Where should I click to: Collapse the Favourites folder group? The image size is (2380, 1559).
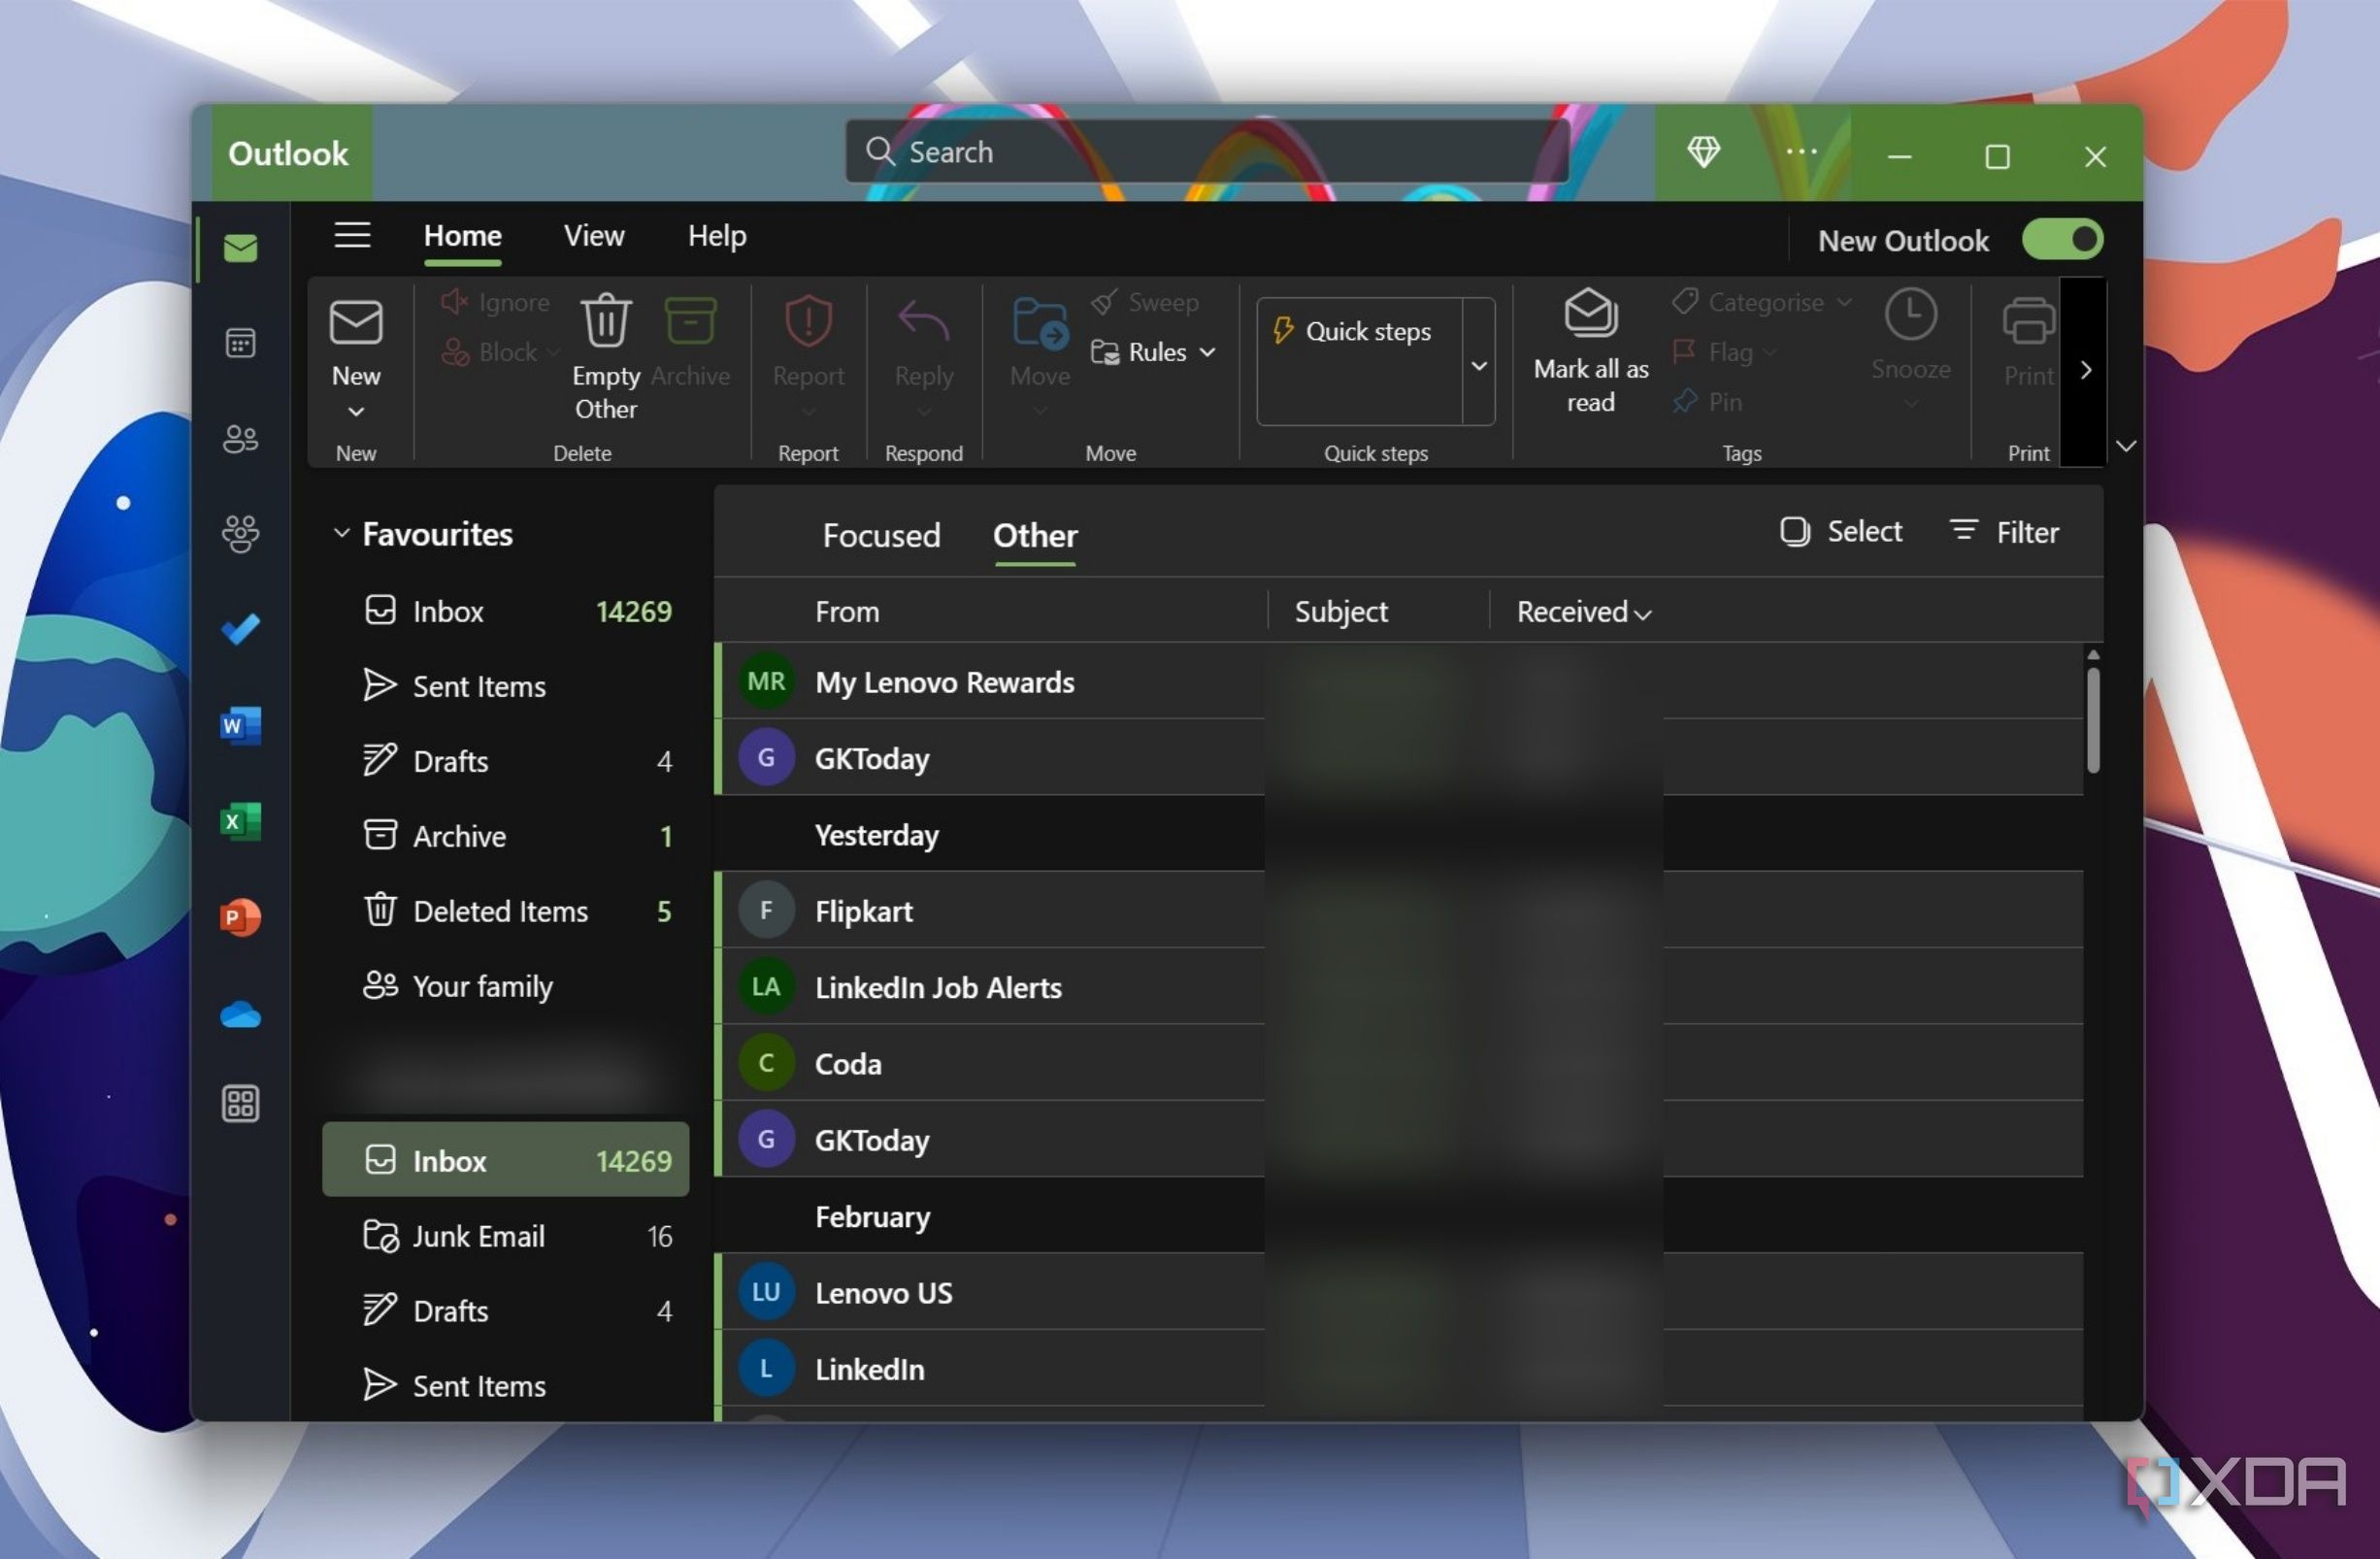pos(341,533)
